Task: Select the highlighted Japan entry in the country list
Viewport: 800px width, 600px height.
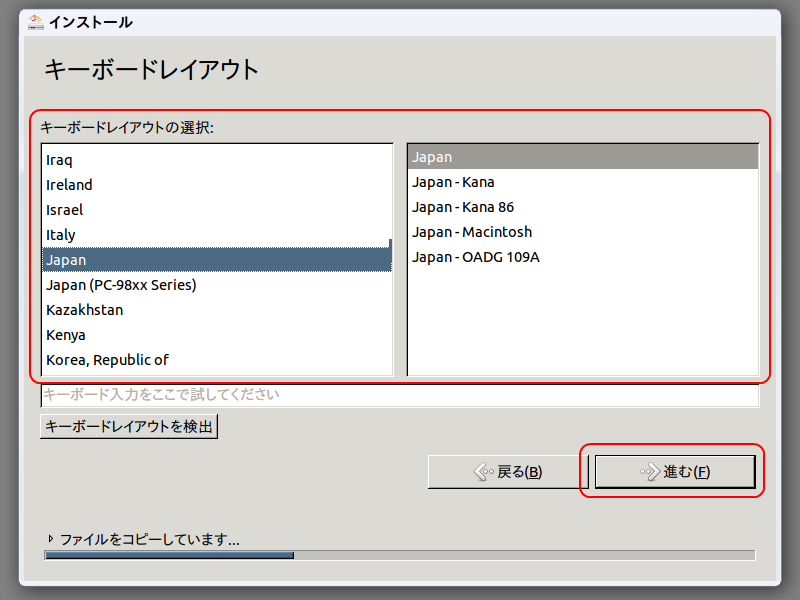Action: coord(216,260)
